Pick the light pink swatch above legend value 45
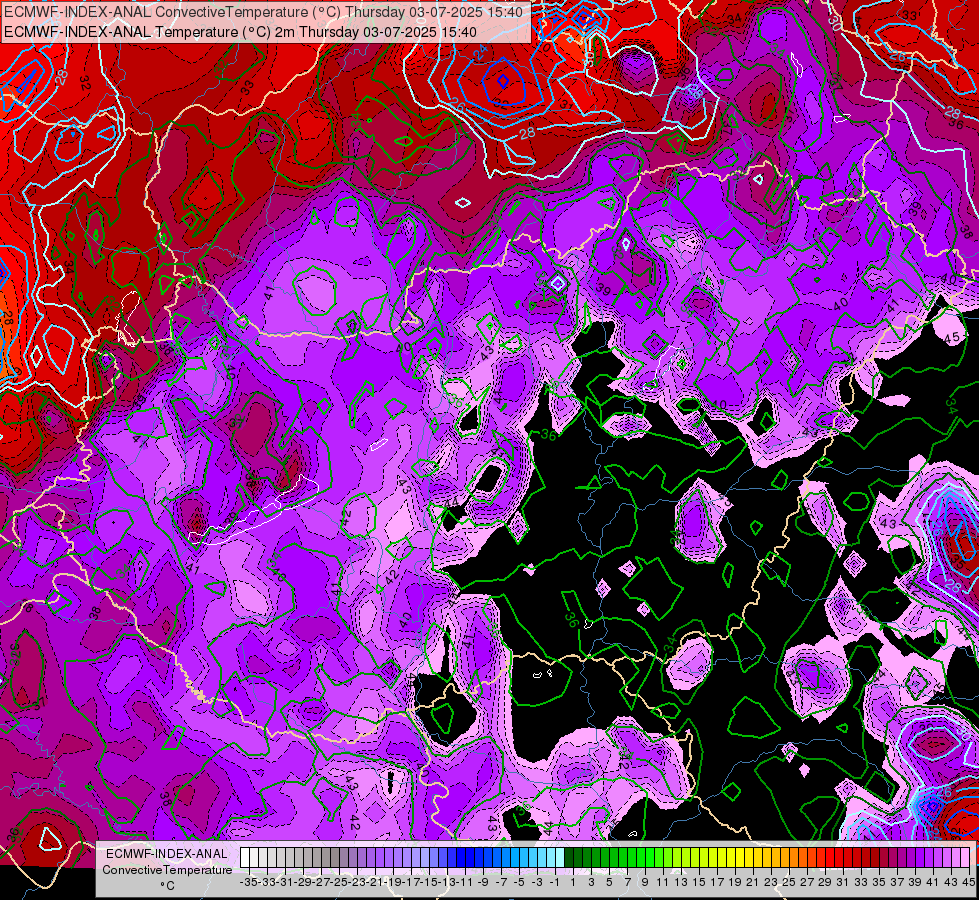This screenshot has height=900, width=979. pyautogui.click(x=964, y=858)
